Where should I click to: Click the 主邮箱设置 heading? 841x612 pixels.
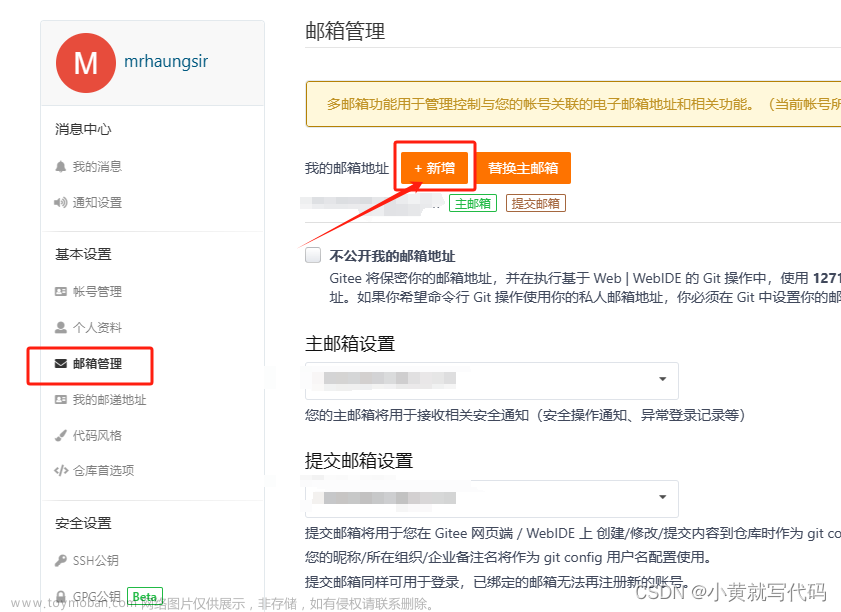pos(350,344)
